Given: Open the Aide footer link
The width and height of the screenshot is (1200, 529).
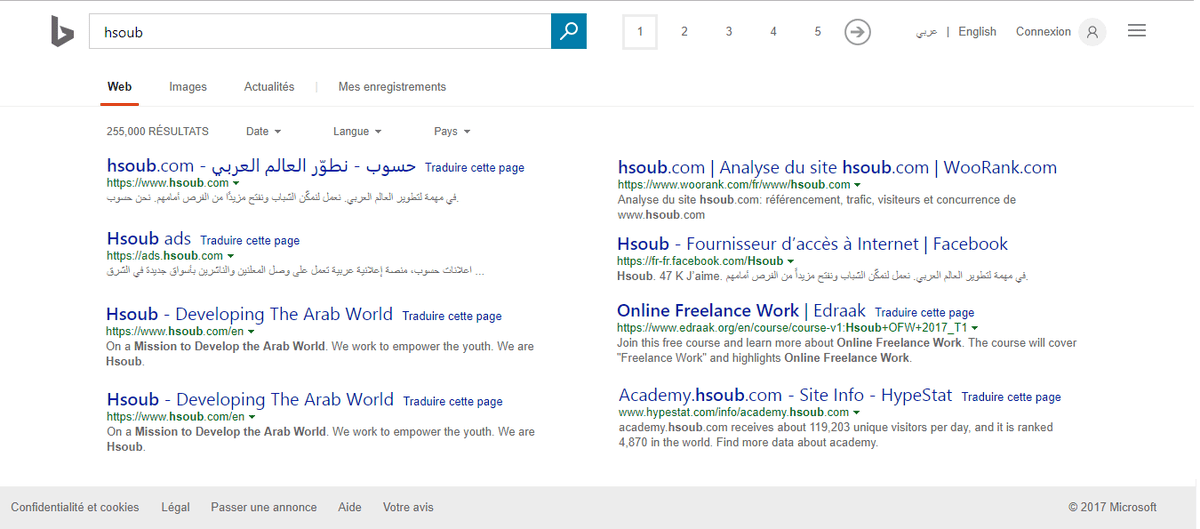Looking at the screenshot, I should (x=350, y=508).
